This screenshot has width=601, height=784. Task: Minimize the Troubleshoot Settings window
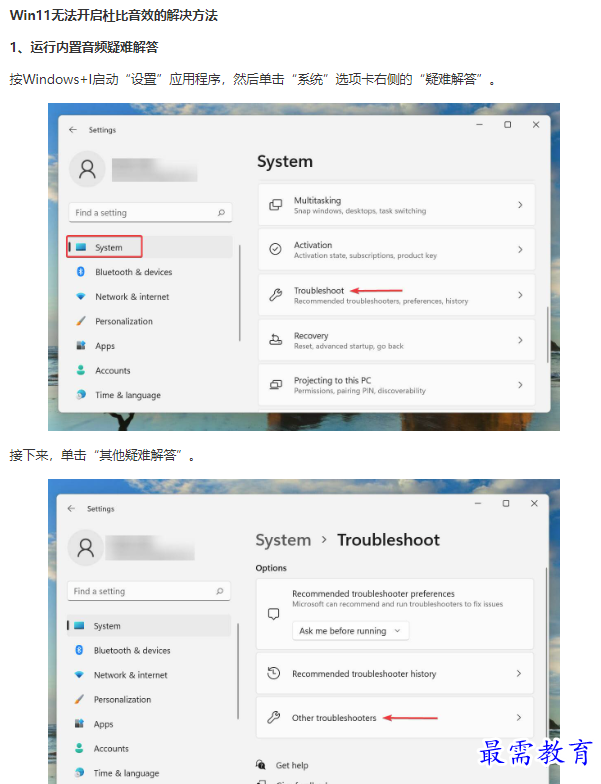[x=478, y=503]
